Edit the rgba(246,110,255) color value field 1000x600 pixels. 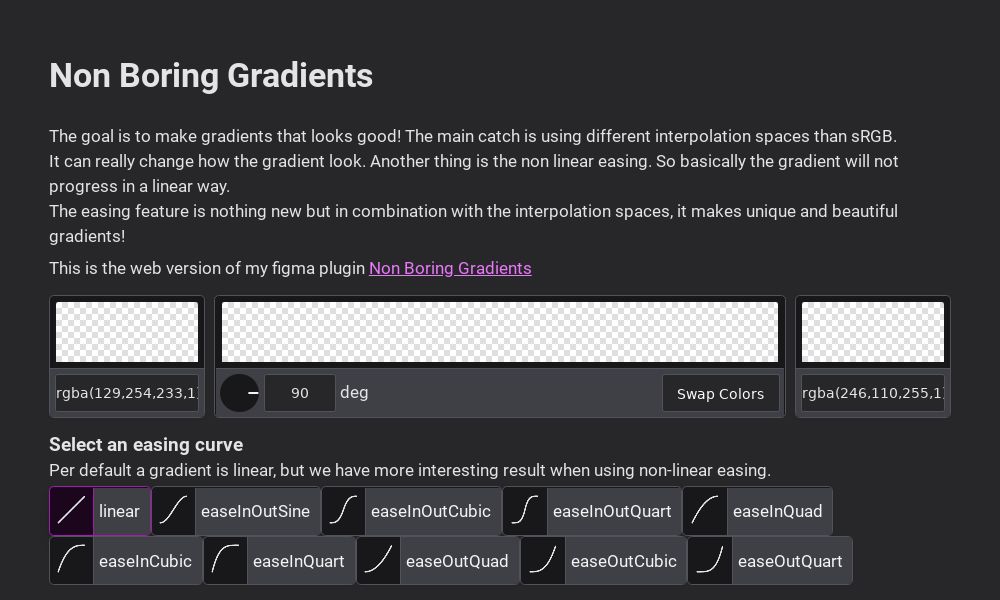873,393
